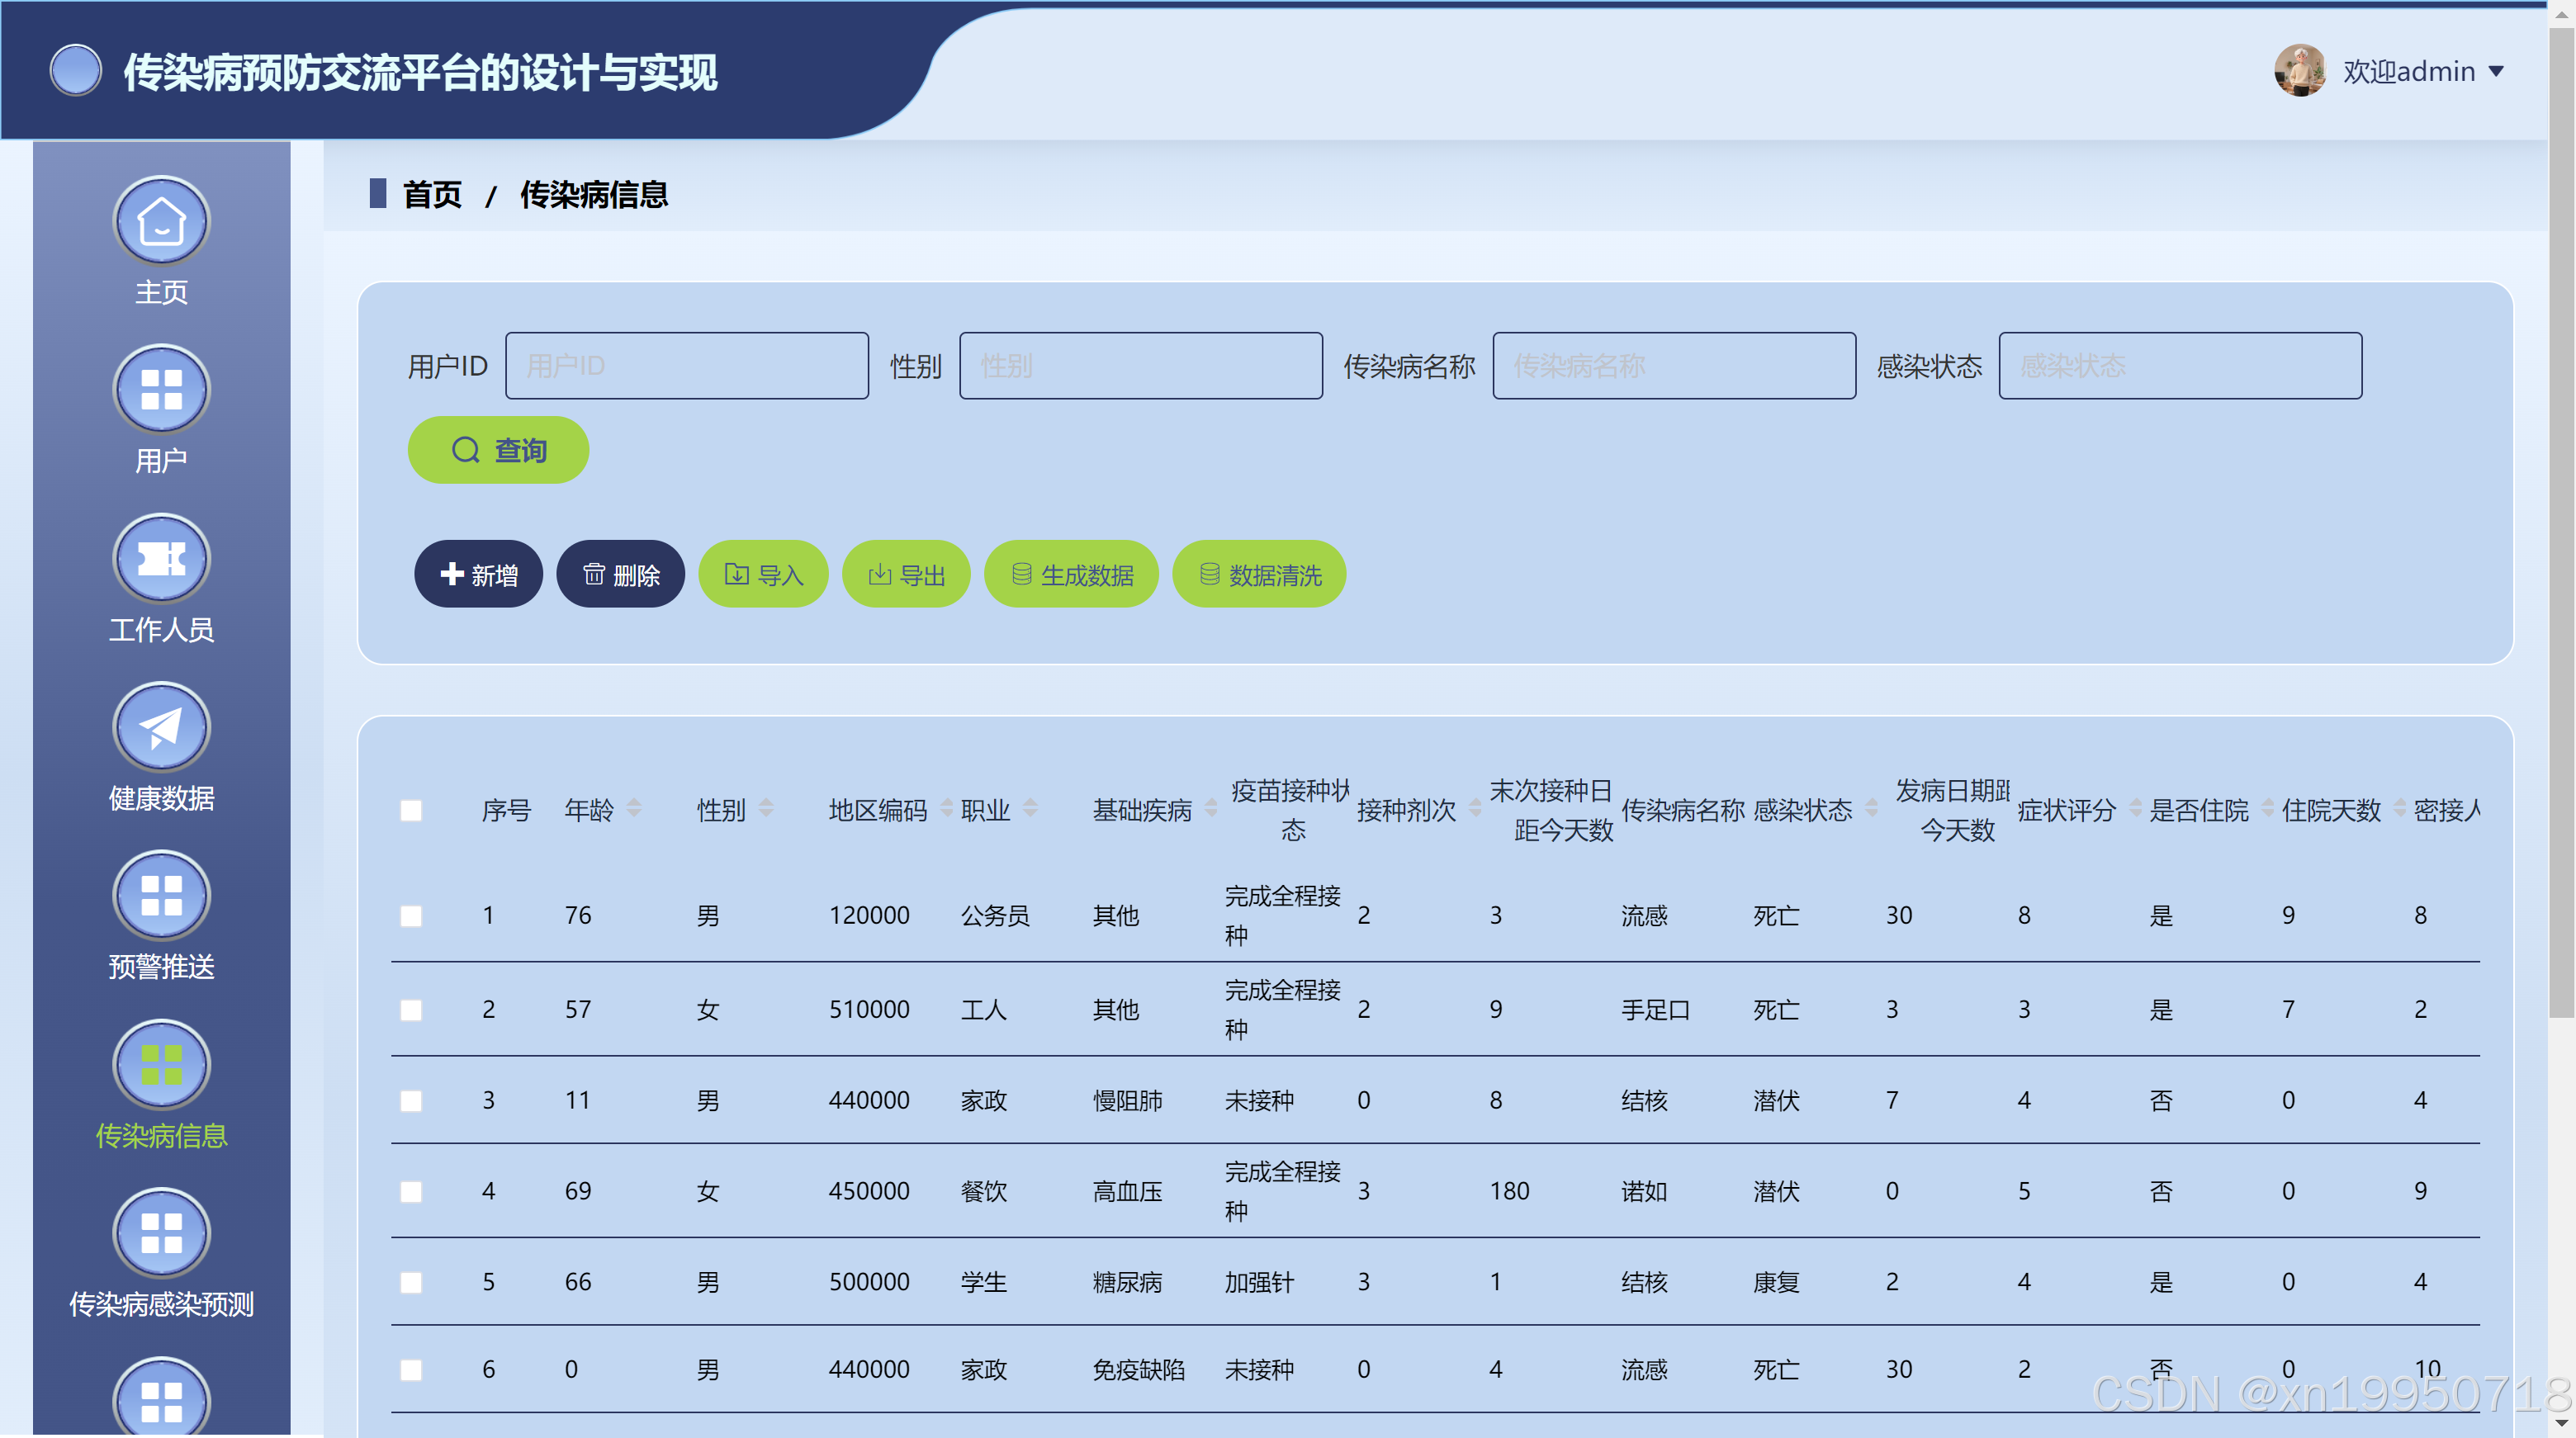Open the 用户 grid icon in sidebar

(x=161, y=390)
